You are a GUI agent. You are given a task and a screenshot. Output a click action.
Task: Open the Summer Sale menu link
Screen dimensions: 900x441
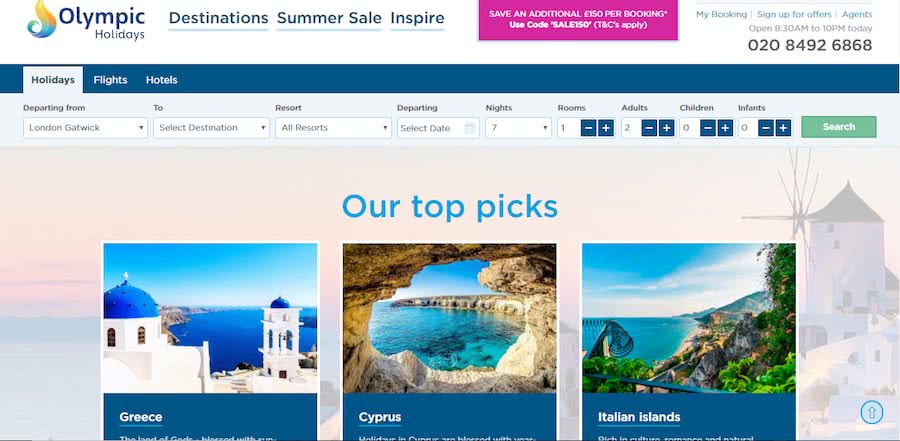coord(329,18)
